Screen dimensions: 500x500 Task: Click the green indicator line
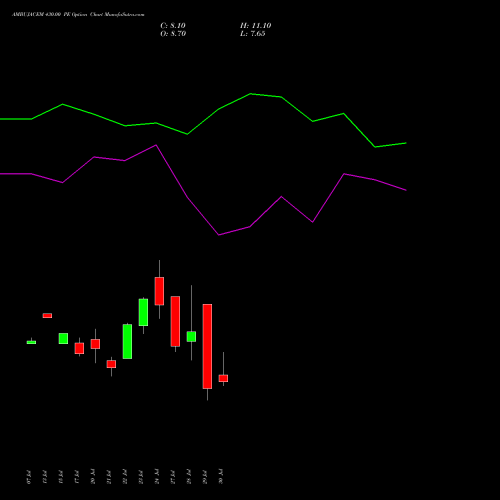tap(203, 120)
